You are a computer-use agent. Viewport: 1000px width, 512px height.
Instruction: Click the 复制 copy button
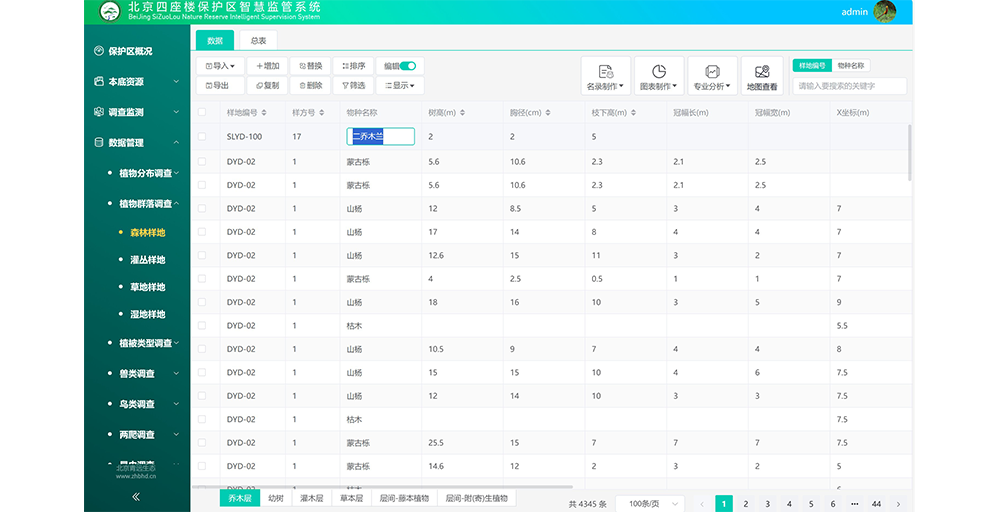pyautogui.click(x=267, y=85)
